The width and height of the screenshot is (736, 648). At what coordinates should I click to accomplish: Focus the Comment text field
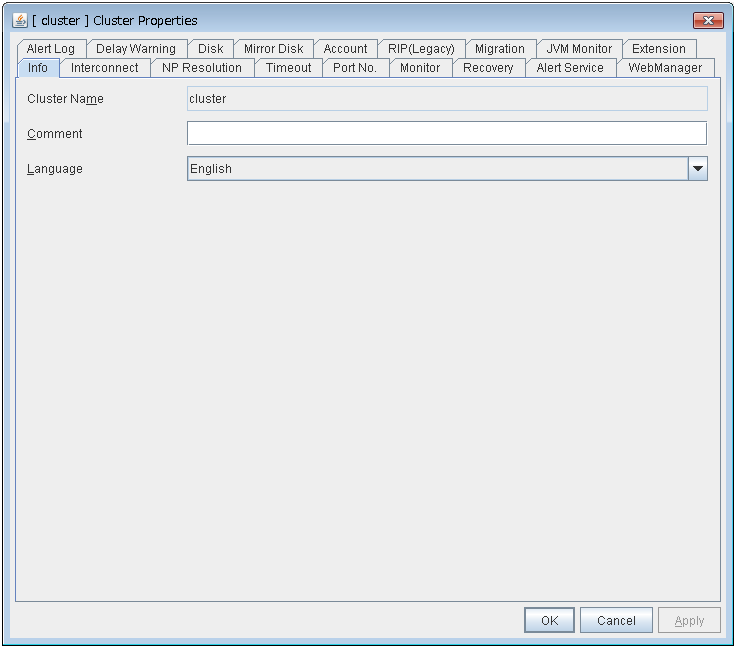point(447,133)
